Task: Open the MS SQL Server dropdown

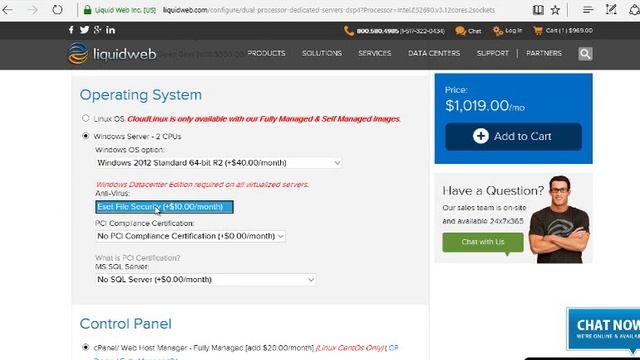Action: 206,280
